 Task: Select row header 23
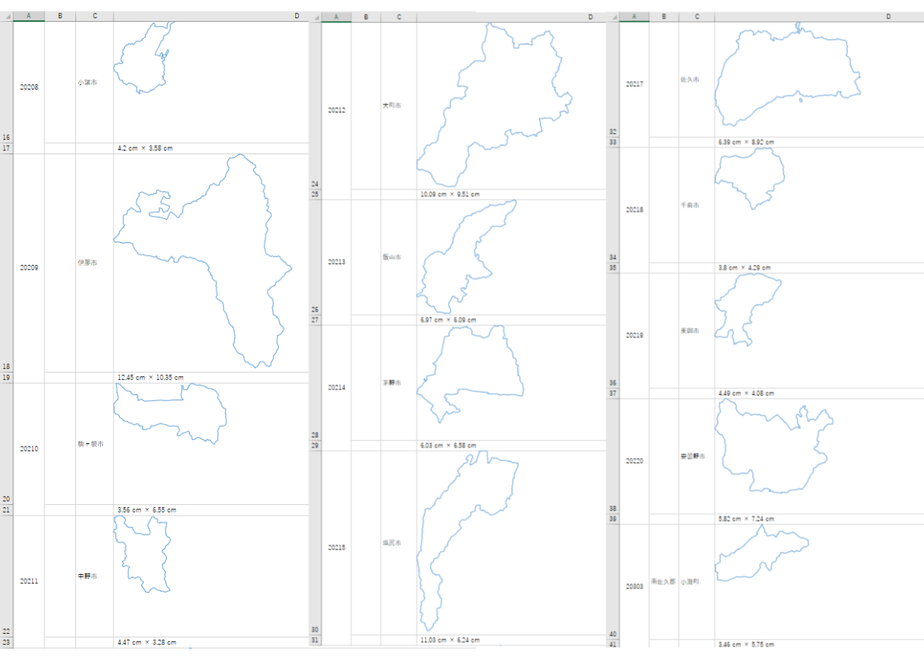coord(6,642)
